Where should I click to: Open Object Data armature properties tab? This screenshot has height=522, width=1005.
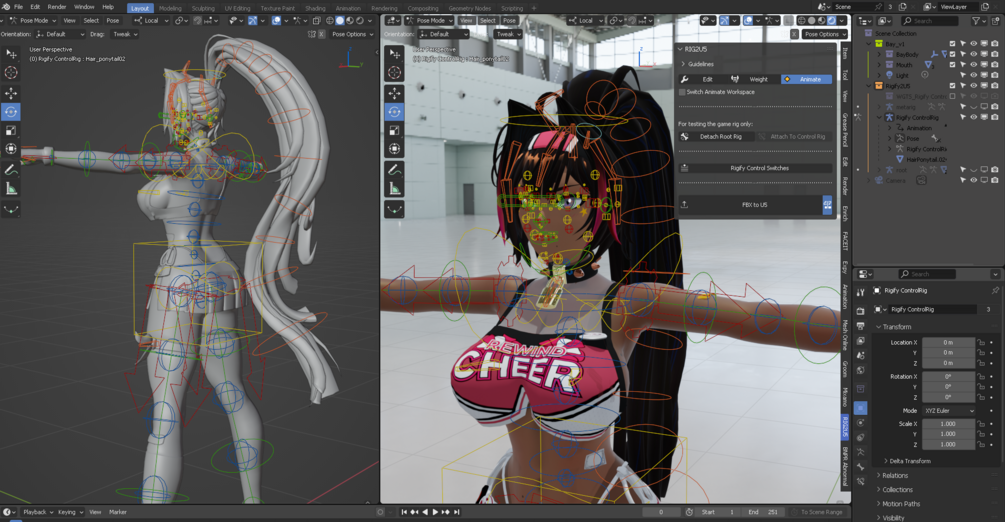click(861, 452)
